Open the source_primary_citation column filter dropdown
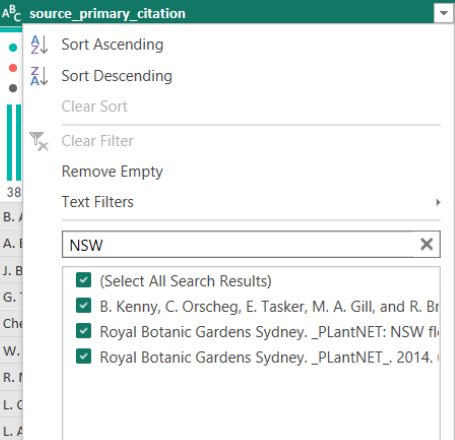455x440 pixels. [x=443, y=13]
